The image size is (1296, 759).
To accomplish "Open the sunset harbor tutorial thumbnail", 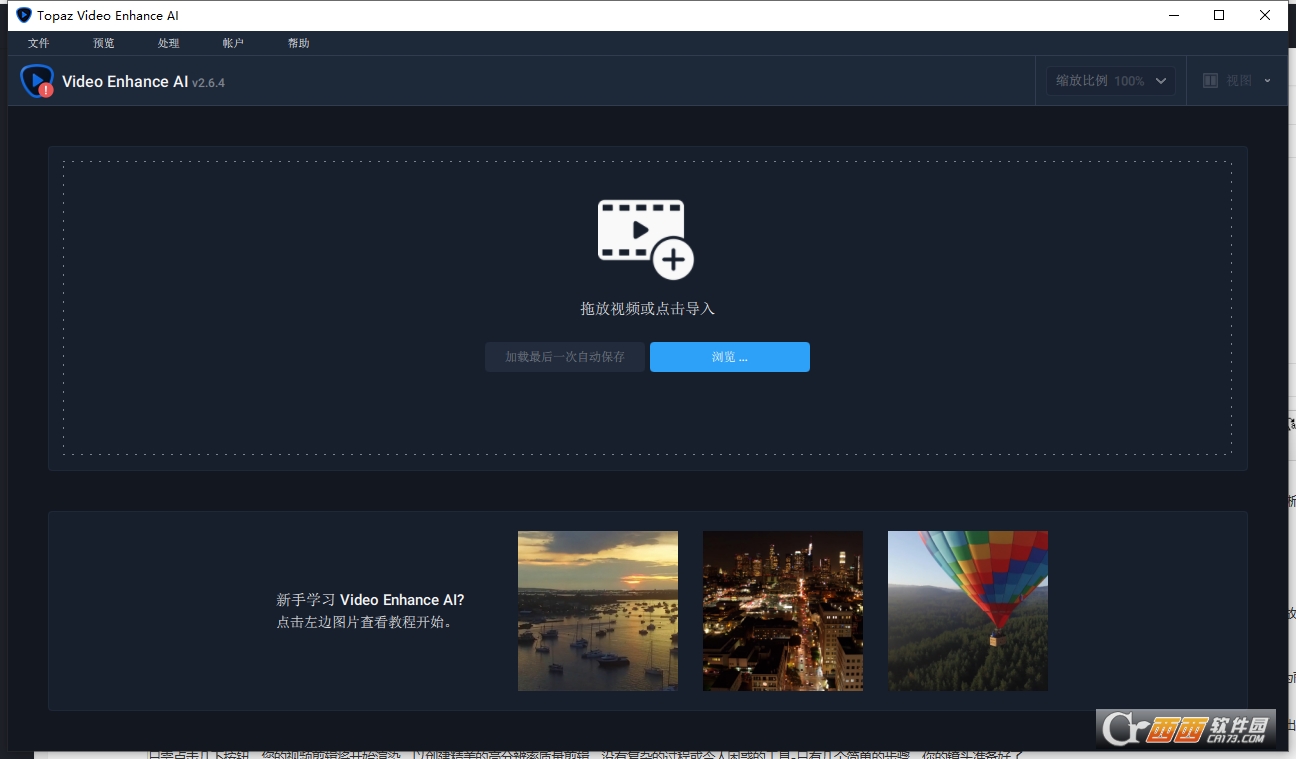I will [x=598, y=611].
